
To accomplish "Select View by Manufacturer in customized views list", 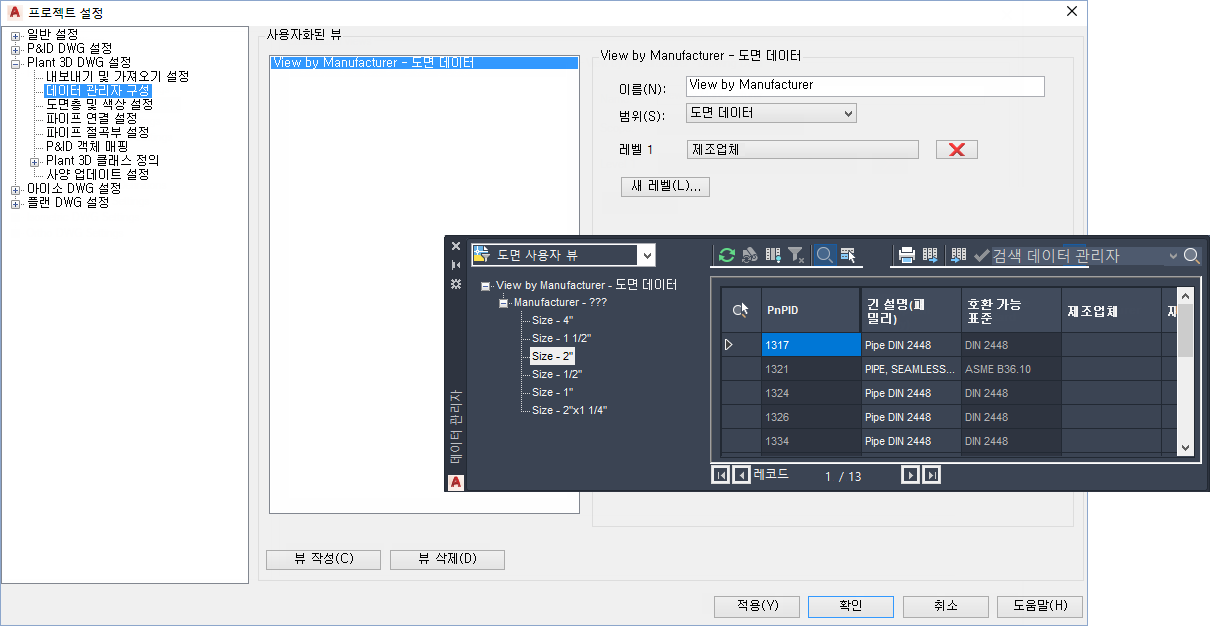I will point(424,63).
